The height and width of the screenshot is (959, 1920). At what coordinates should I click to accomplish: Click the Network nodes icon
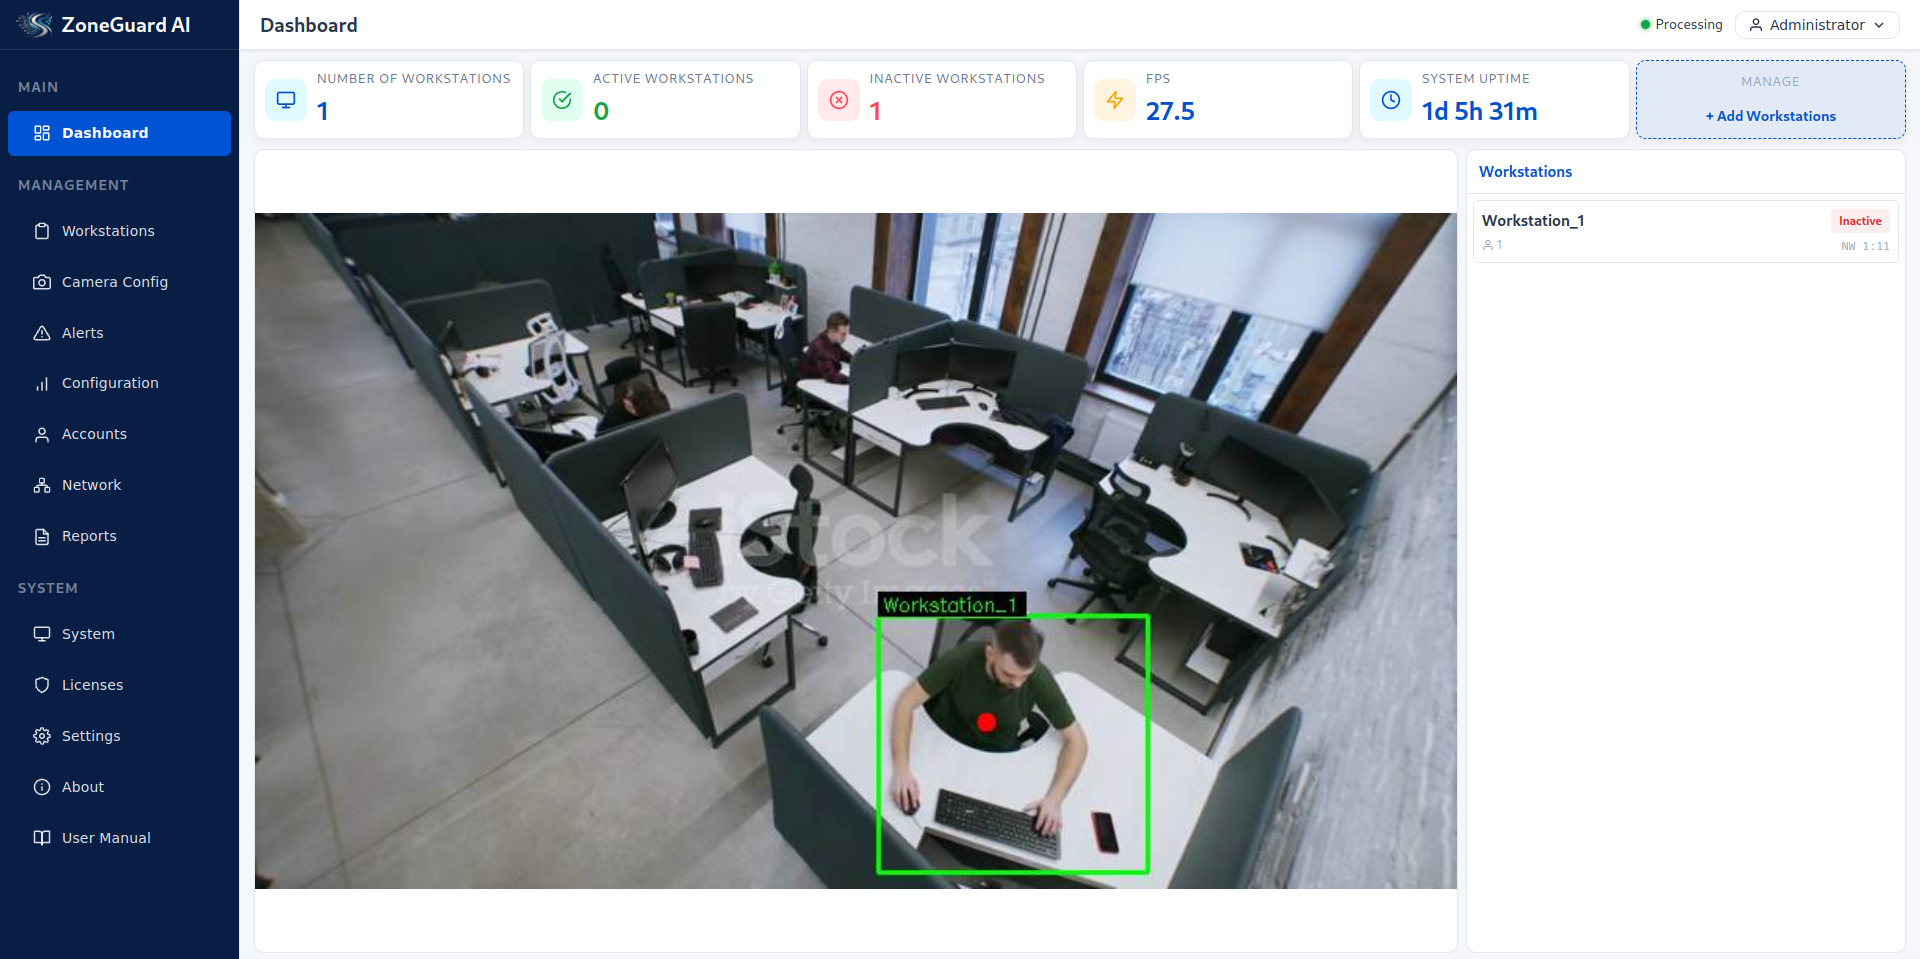(42, 485)
